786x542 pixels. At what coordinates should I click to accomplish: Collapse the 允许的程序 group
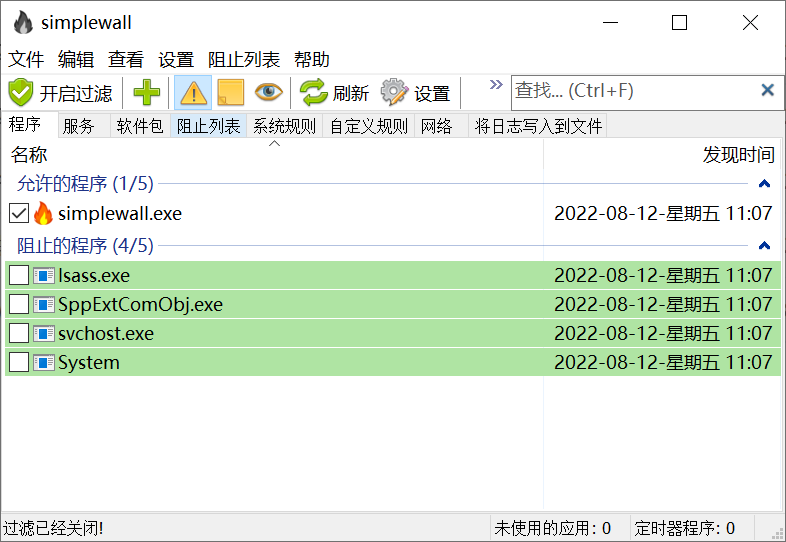(764, 184)
